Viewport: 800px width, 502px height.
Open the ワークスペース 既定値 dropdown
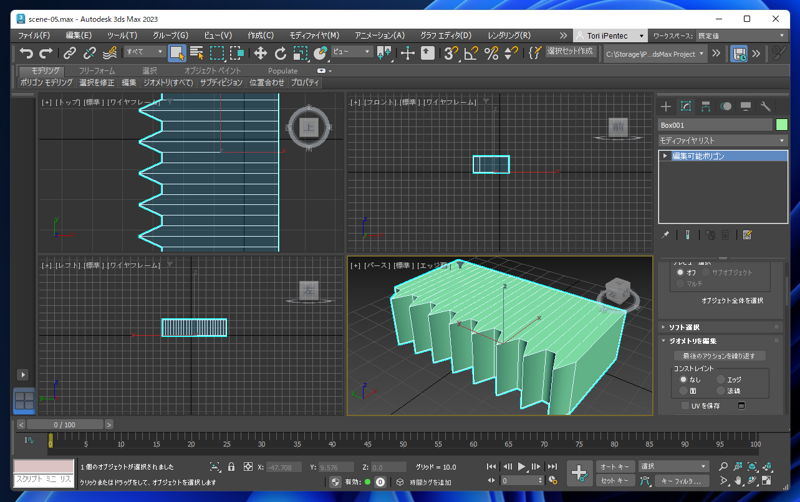(741, 36)
